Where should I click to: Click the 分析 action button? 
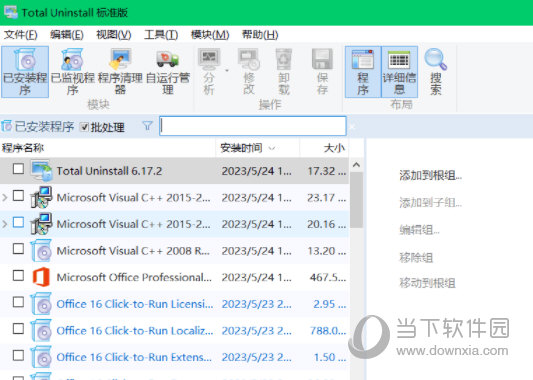click(x=209, y=72)
